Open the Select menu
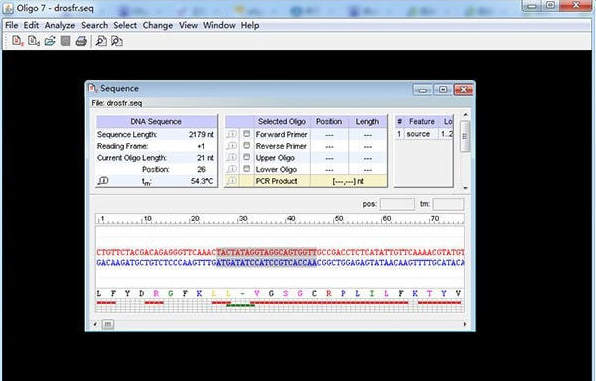 point(125,25)
